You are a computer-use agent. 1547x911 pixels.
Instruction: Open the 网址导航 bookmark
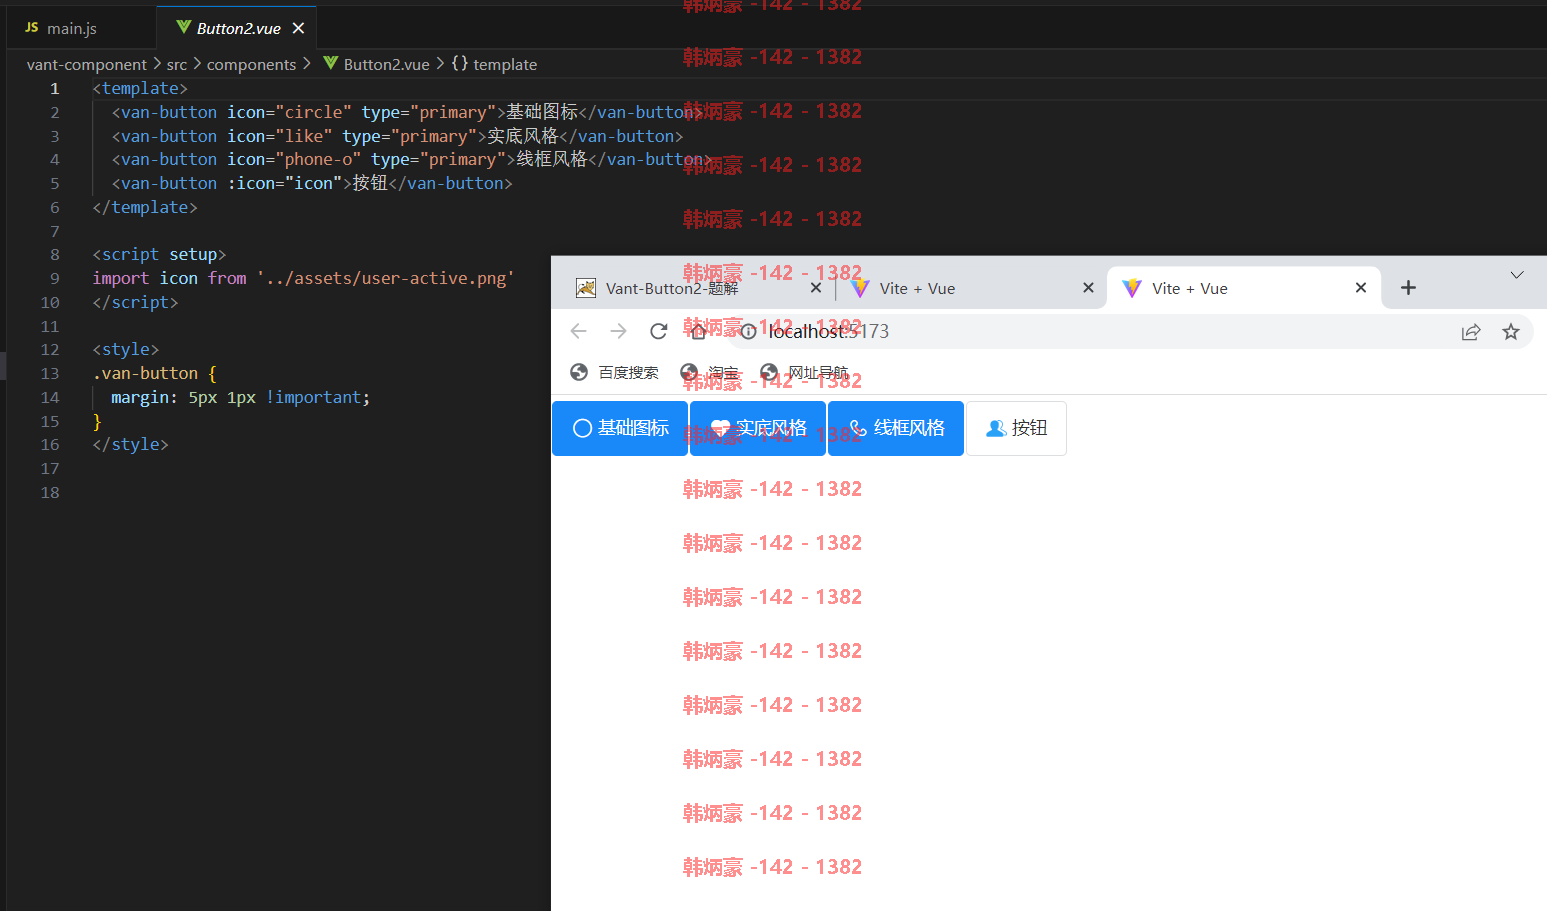point(804,372)
